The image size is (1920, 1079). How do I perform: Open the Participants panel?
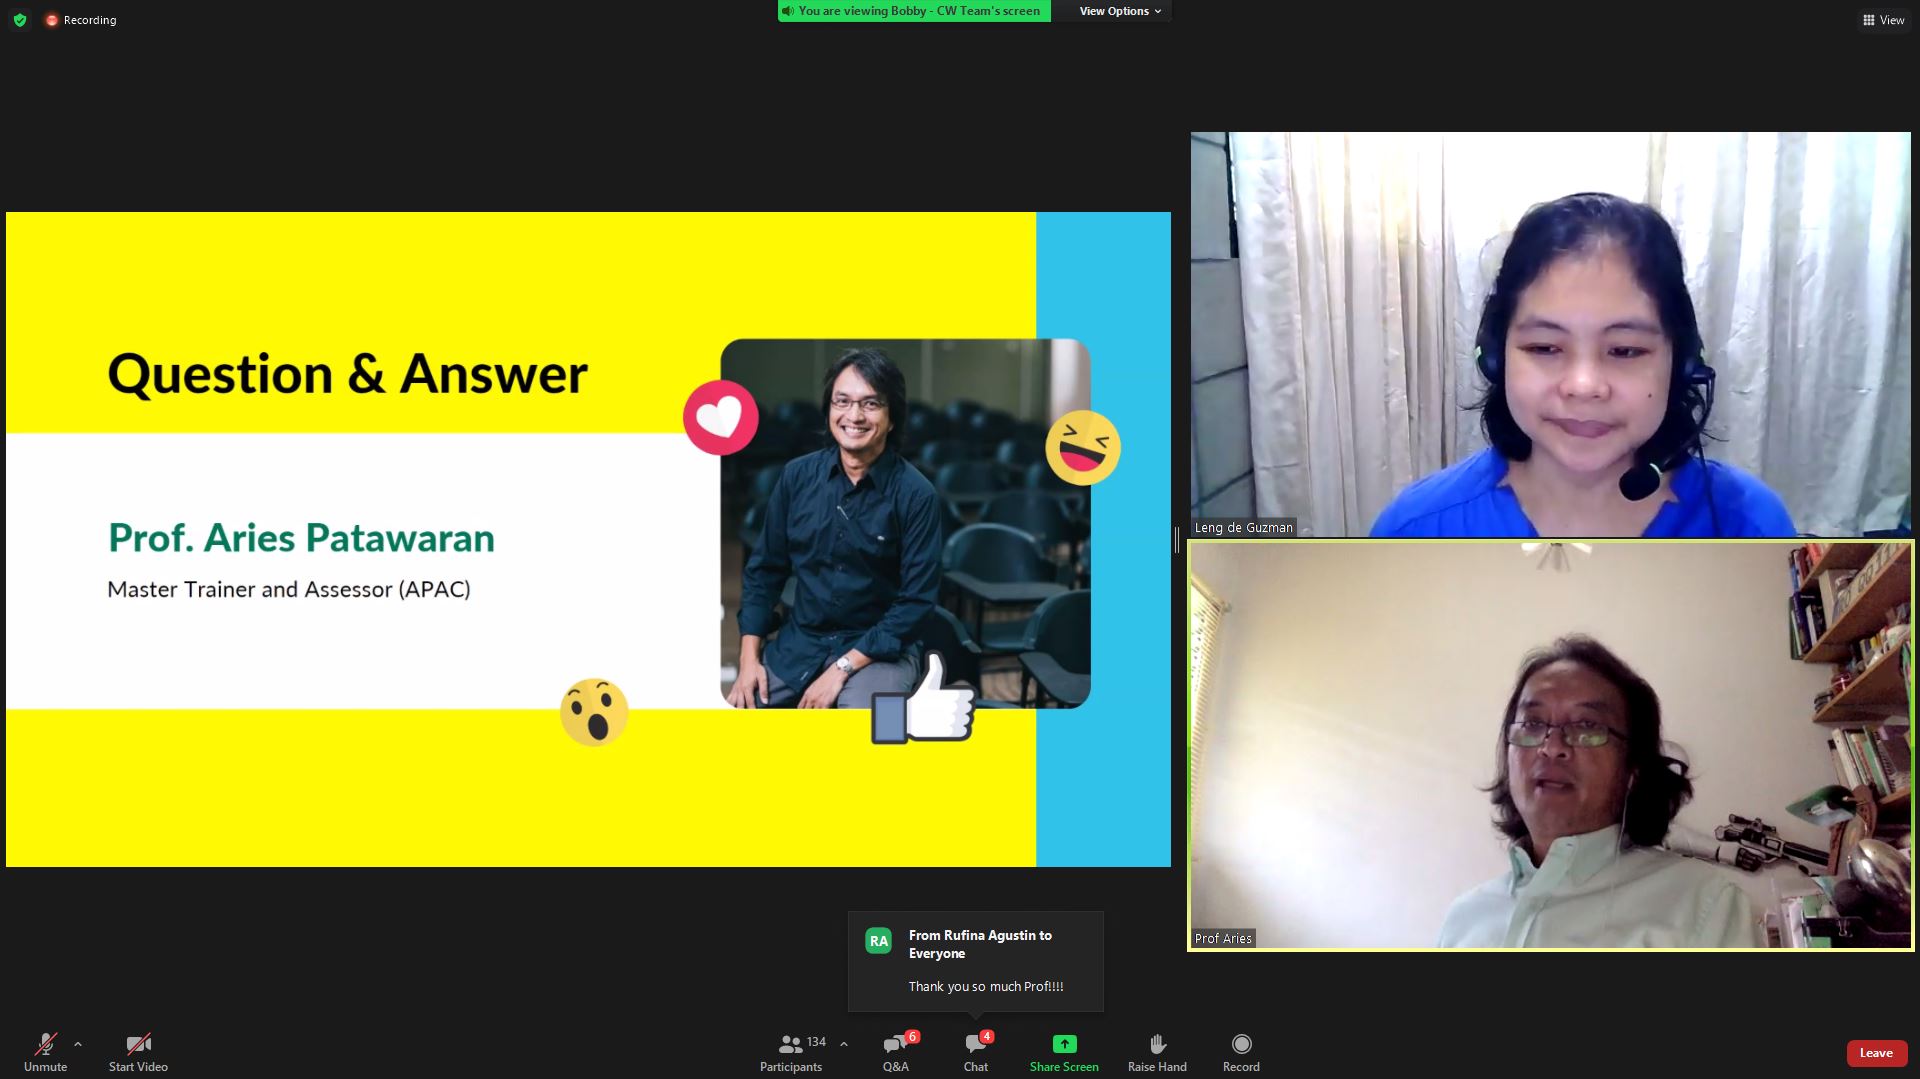[x=791, y=1052]
